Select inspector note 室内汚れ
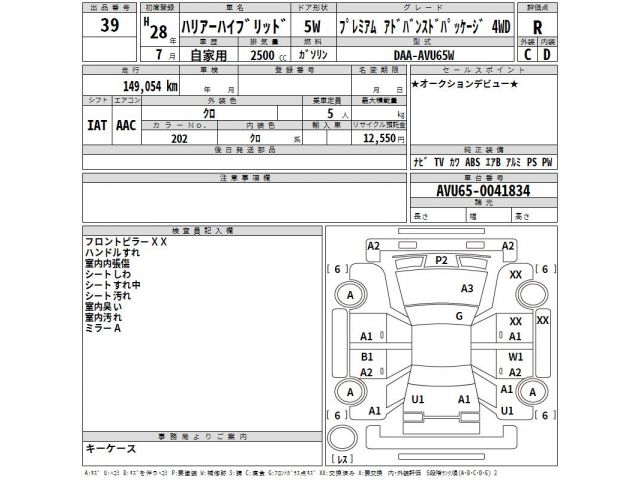The width and height of the screenshot is (640, 480). (x=103, y=317)
